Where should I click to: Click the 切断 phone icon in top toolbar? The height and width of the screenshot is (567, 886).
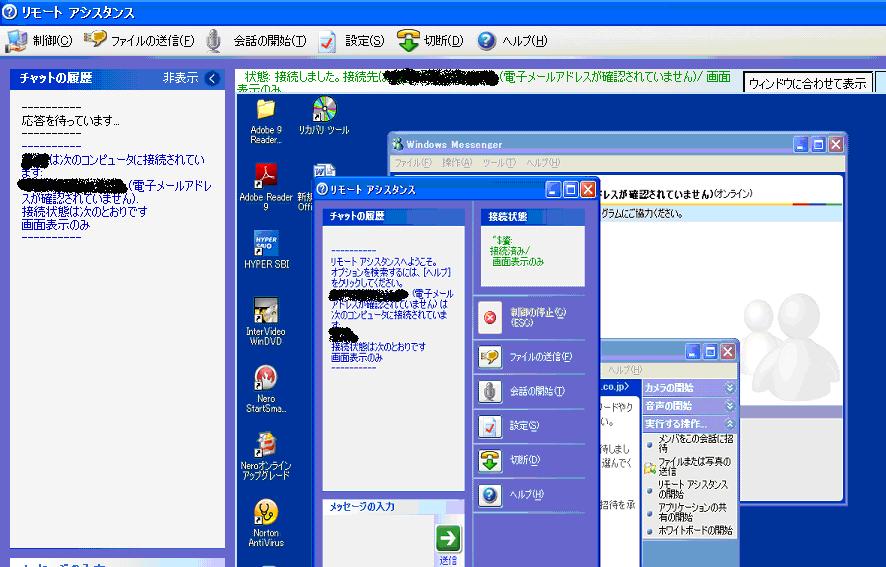click(408, 41)
